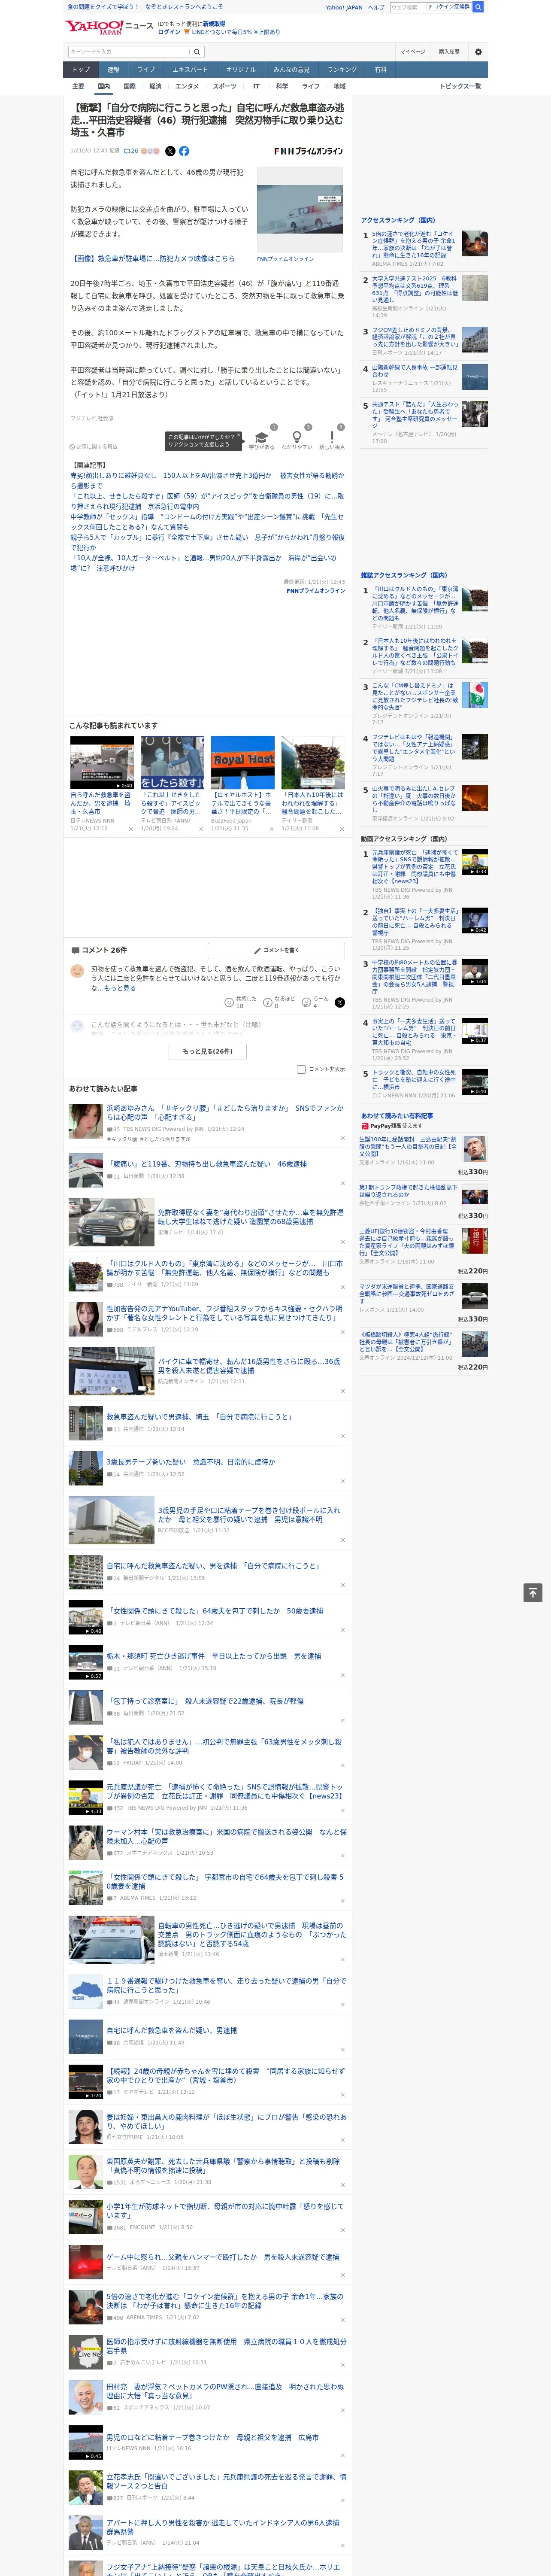
Task: Click the scroll-to-top arrow button
Action: tap(533, 1593)
